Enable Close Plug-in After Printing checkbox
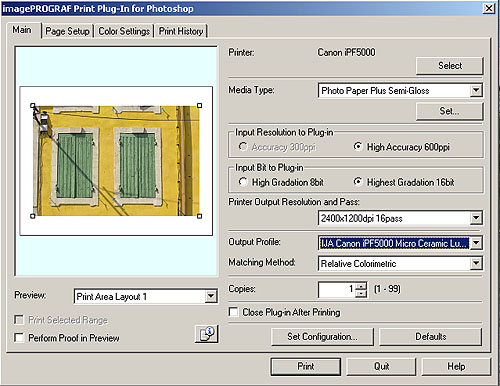This screenshot has width=500, height=386. tap(233, 312)
